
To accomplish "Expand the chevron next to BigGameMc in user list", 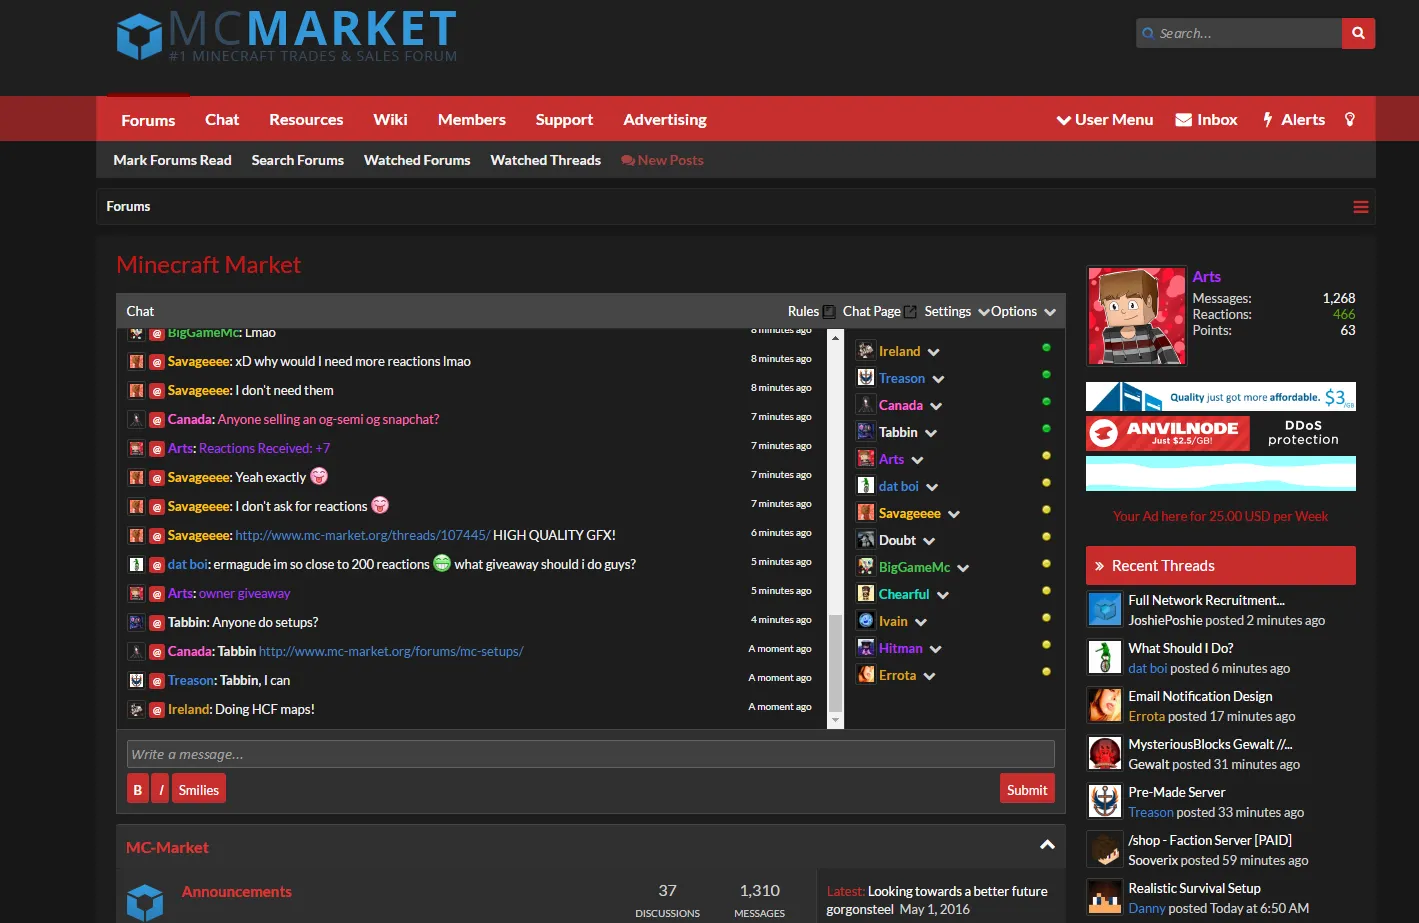I will click(963, 568).
